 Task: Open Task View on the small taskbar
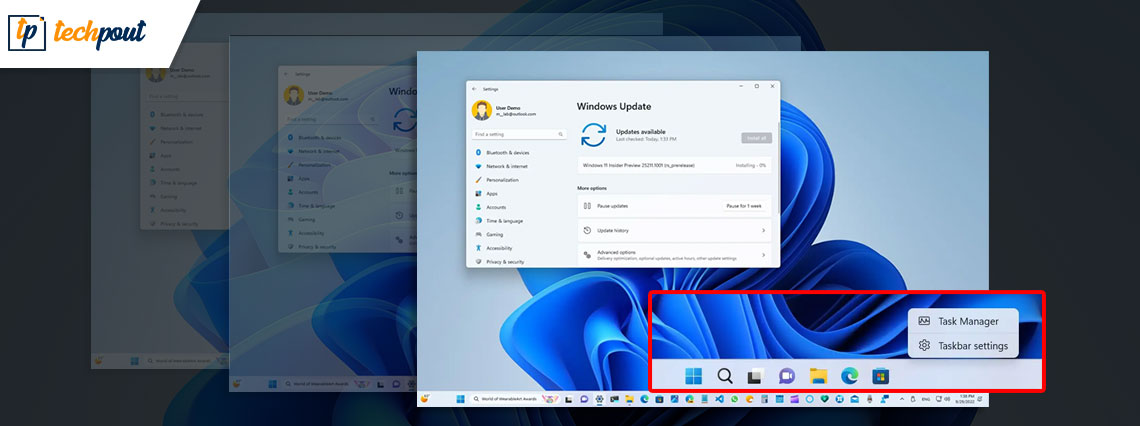coord(569,399)
